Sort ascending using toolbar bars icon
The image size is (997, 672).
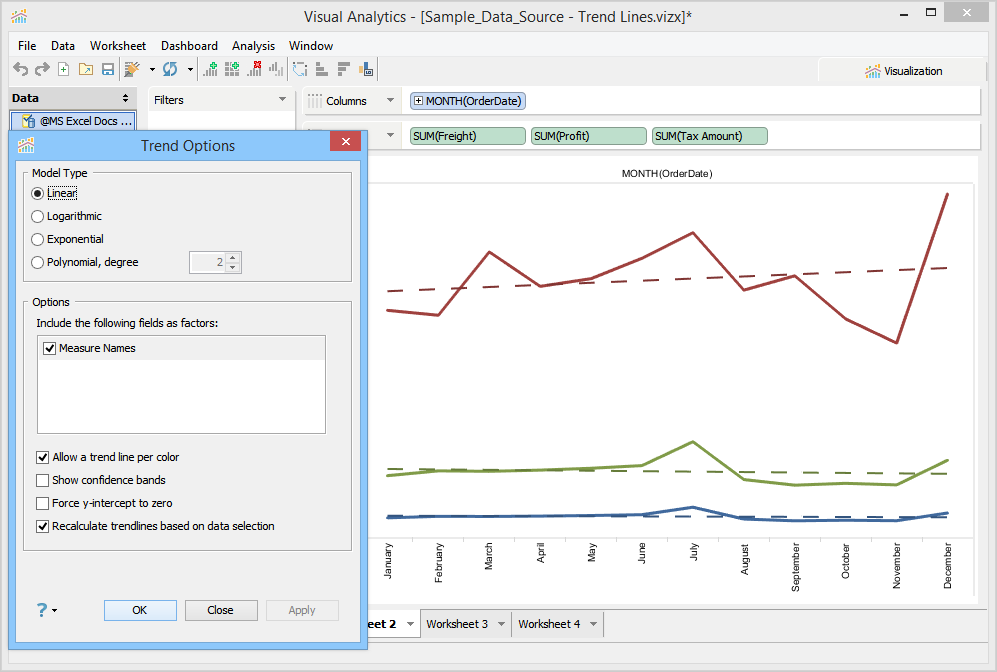pos(322,69)
